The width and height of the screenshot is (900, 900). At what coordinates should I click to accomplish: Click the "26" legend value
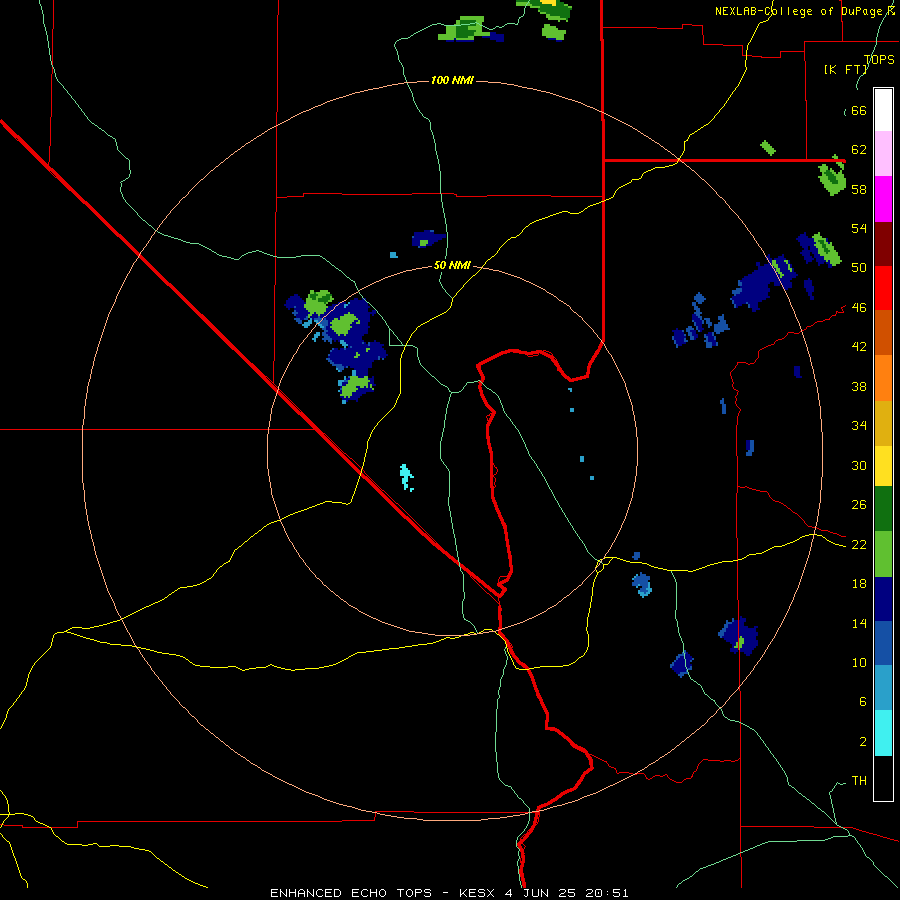point(859,505)
